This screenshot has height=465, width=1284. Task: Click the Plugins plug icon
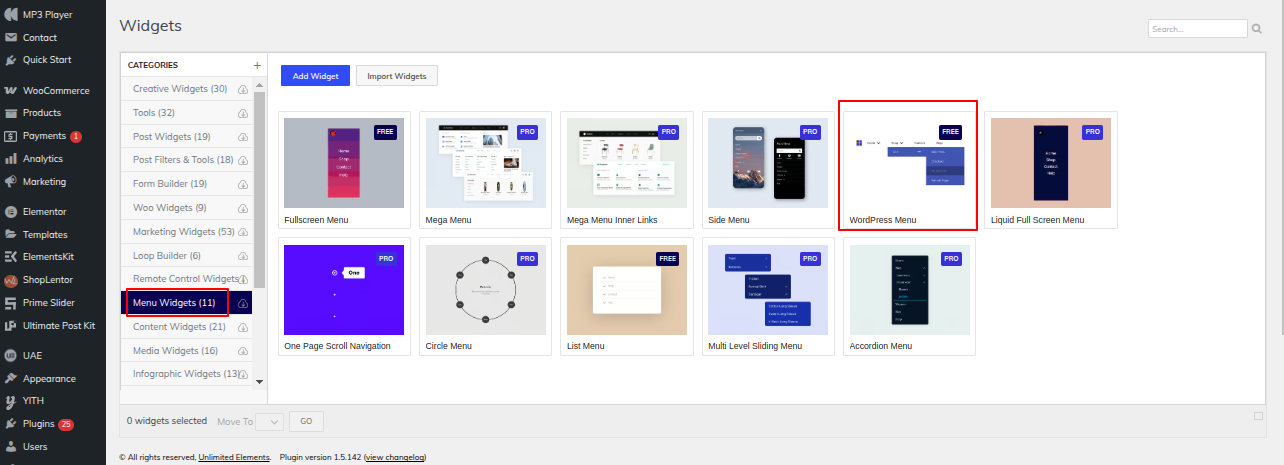[11, 424]
